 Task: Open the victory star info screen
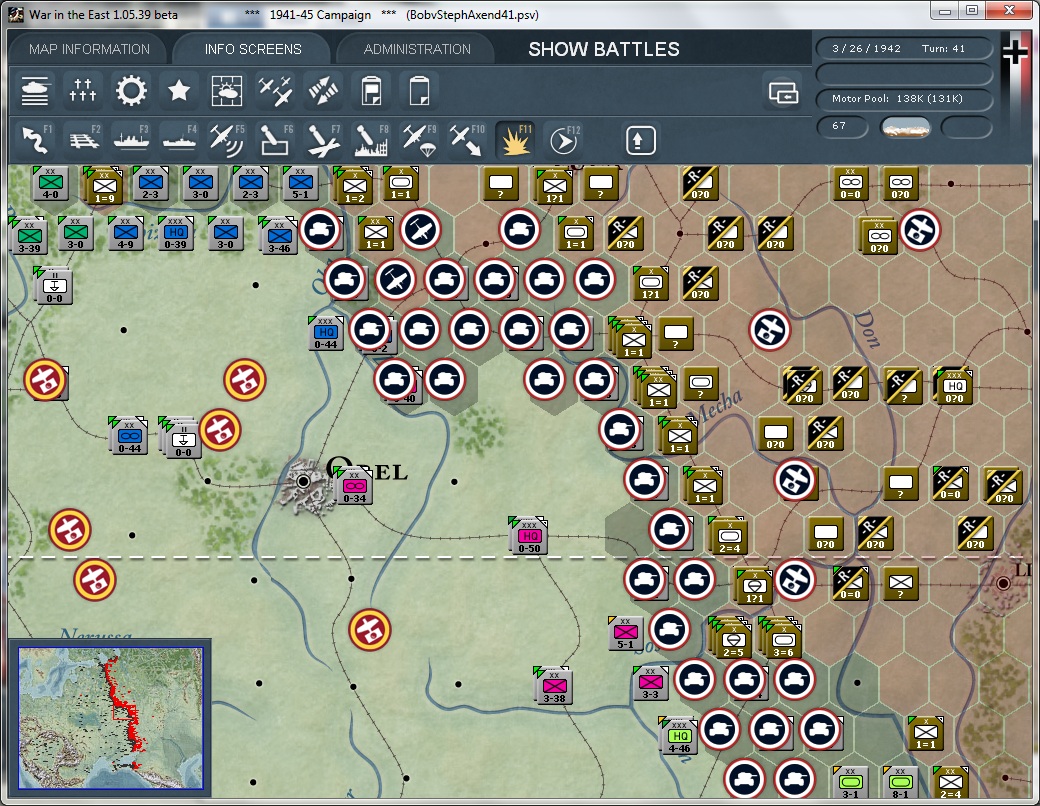click(178, 90)
